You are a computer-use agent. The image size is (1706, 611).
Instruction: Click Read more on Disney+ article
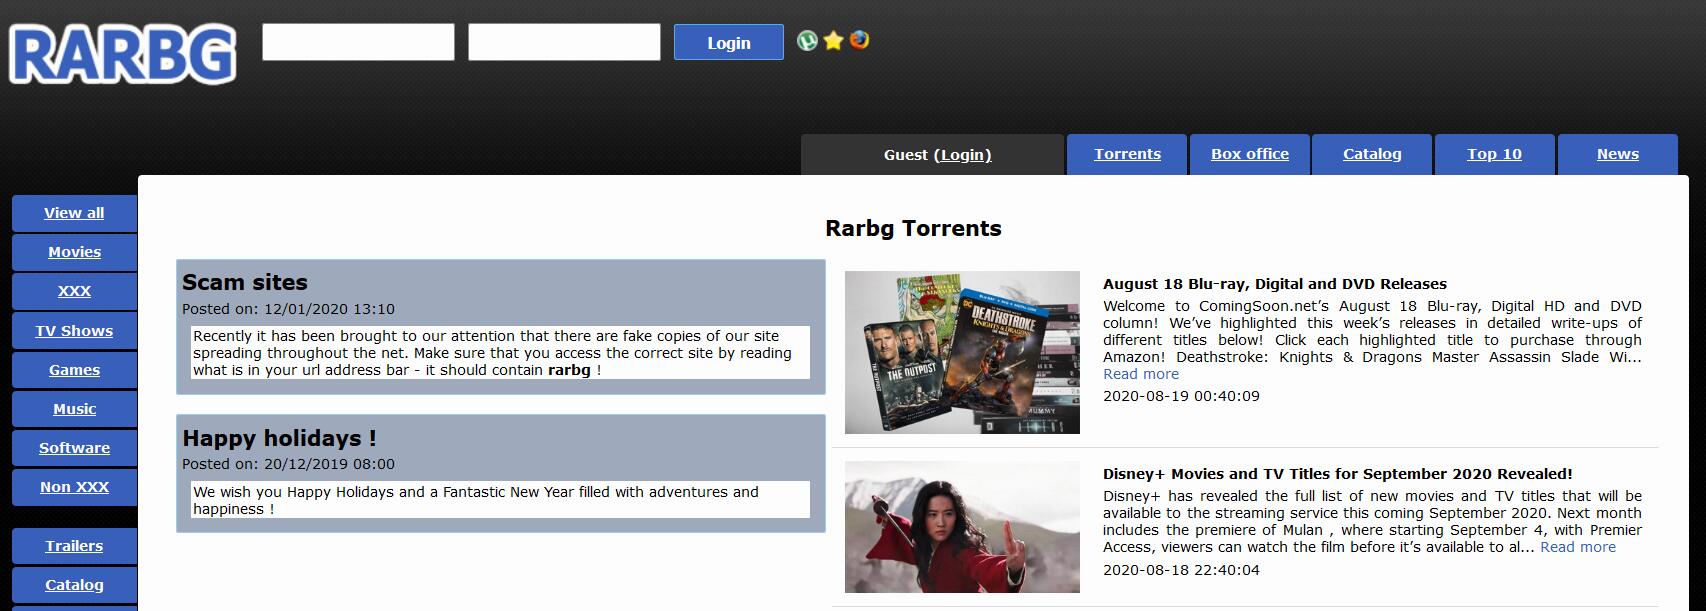(x=1578, y=547)
